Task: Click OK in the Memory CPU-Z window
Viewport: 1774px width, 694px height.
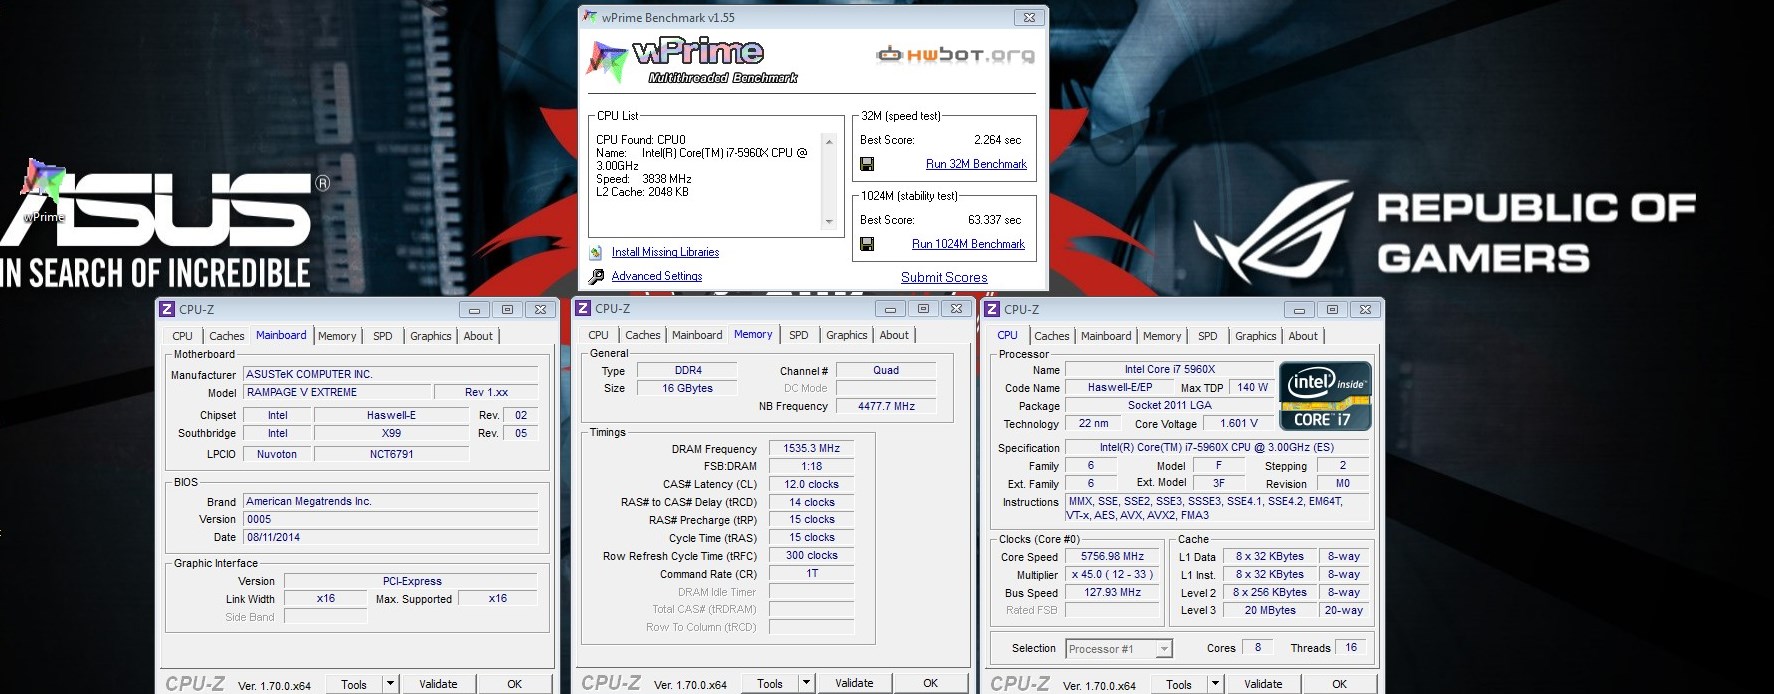Action: tap(930, 683)
